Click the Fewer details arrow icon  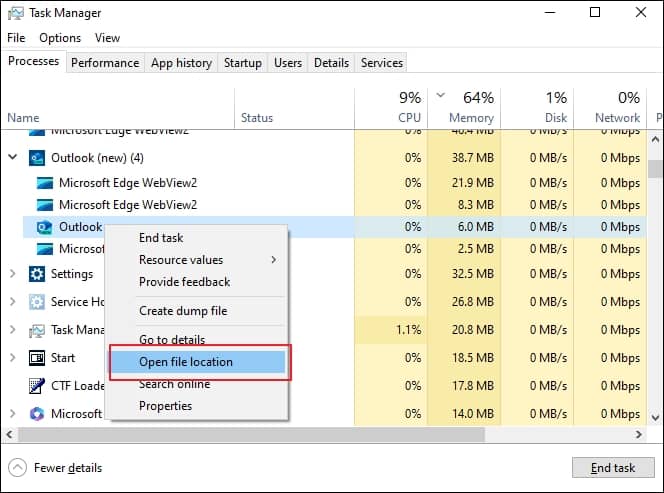click(x=17, y=468)
